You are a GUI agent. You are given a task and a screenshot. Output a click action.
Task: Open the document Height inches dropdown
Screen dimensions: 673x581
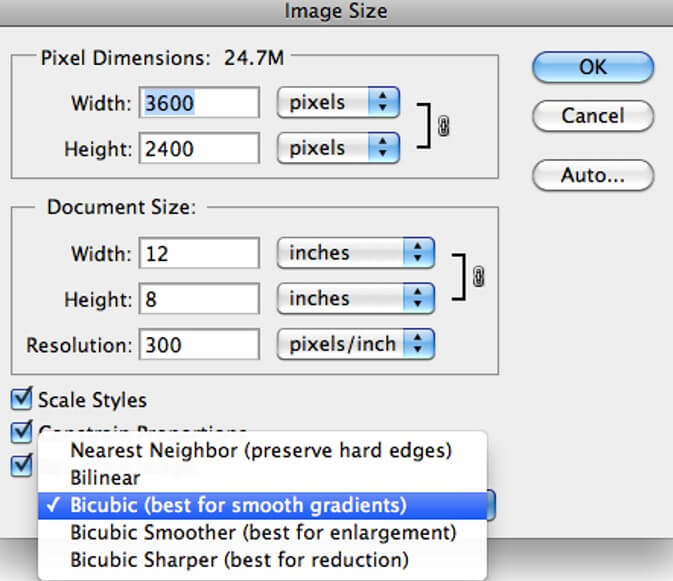(356, 298)
